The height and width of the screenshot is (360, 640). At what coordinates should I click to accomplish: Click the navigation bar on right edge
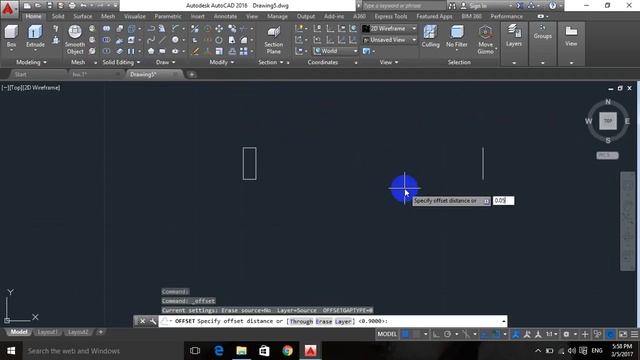coord(628,221)
